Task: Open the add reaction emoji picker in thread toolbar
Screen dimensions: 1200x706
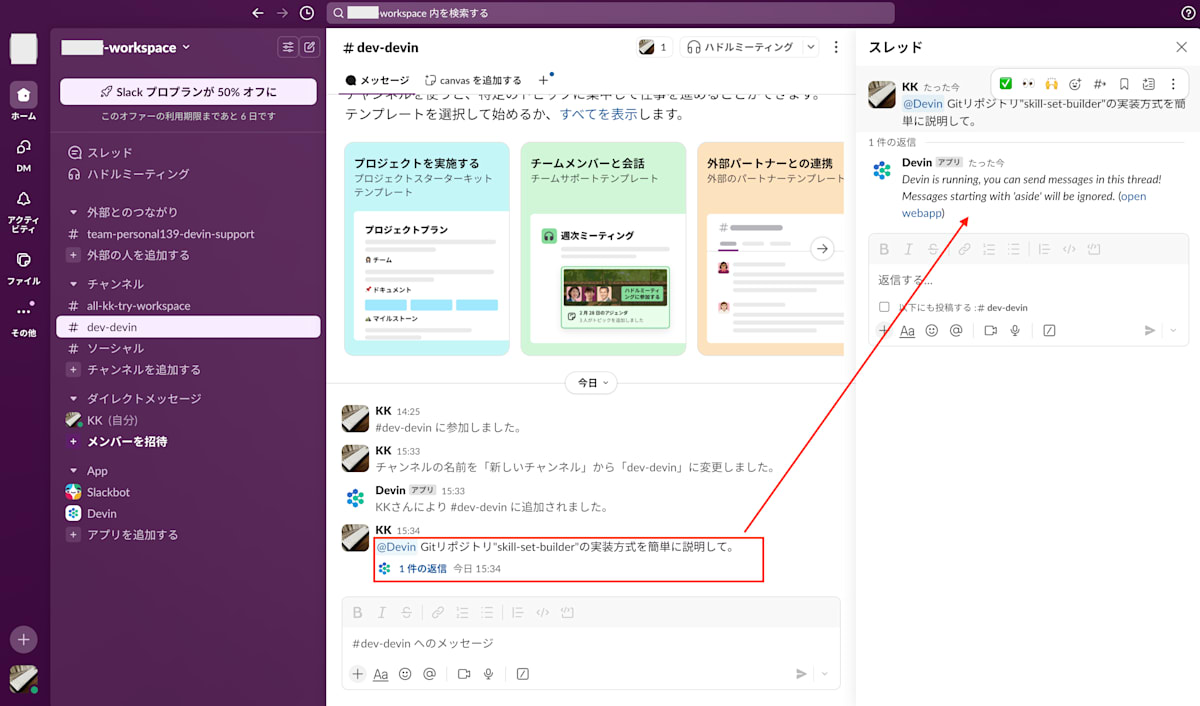Action: pyautogui.click(x=1076, y=83)
